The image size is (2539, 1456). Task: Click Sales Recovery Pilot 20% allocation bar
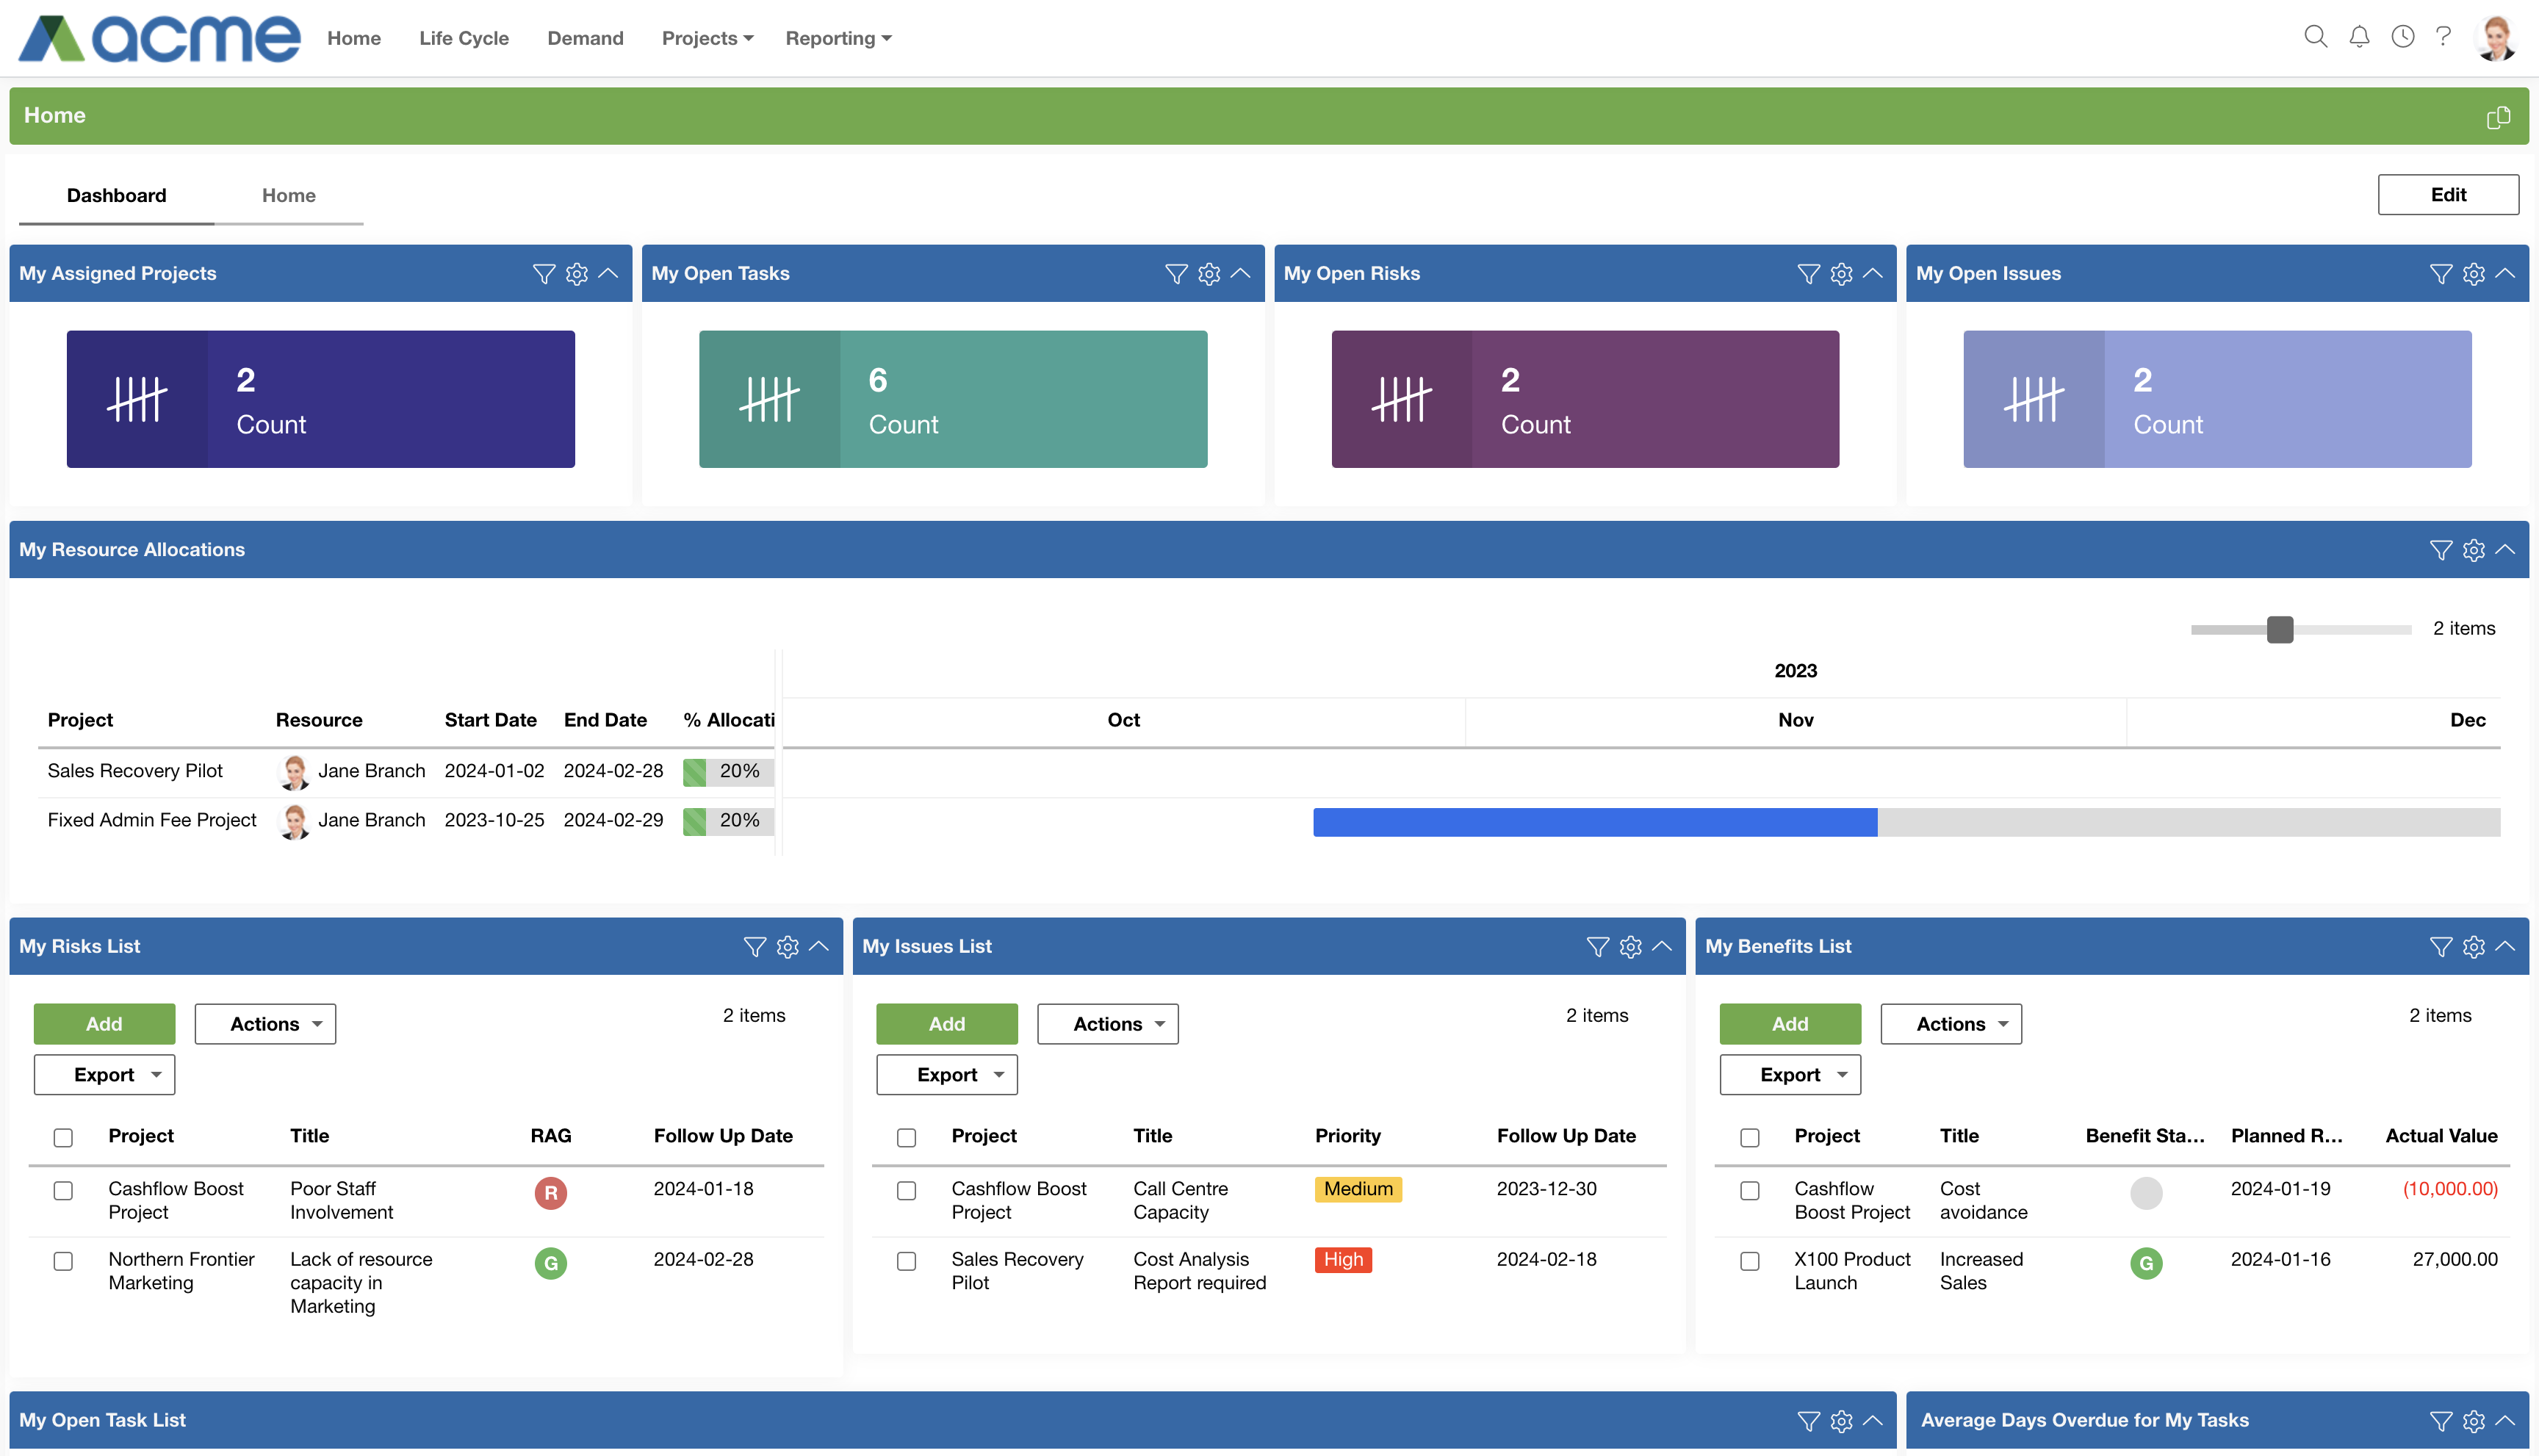coord(728,772)
